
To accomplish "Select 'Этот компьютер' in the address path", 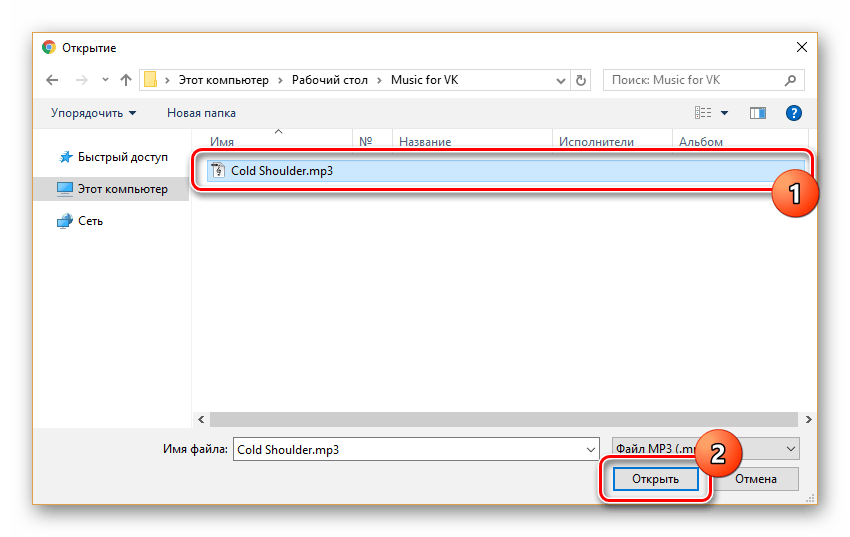I will click(223, 80).
